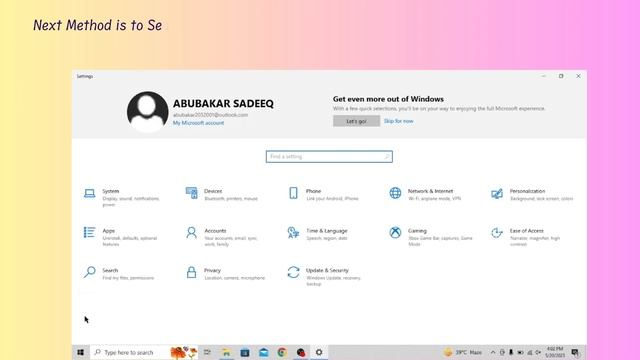Screen dimensions: 640x360
Task: Click the Time & Language label
Action: pyautogui.click(x=327, y=231)
